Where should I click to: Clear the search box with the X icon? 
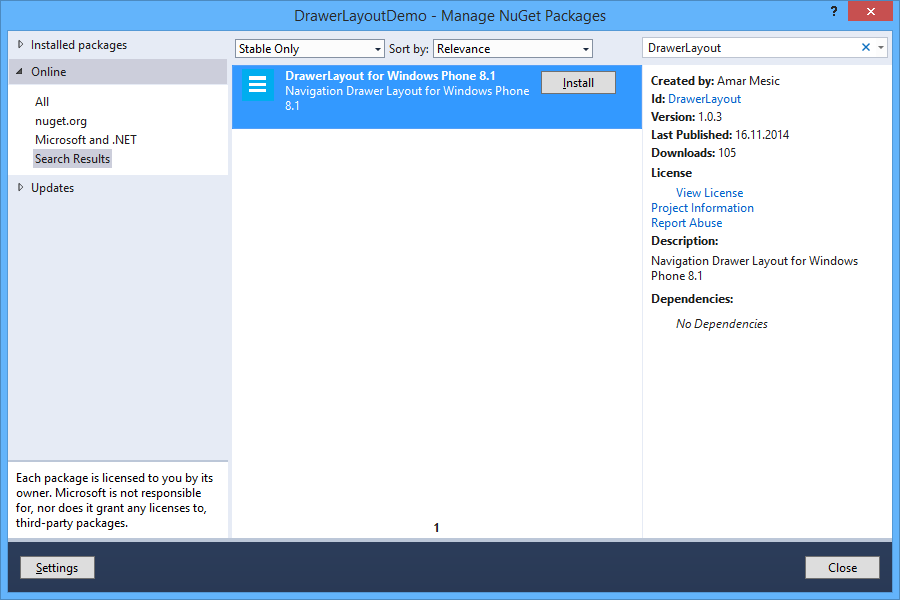(x=866, y=48)
